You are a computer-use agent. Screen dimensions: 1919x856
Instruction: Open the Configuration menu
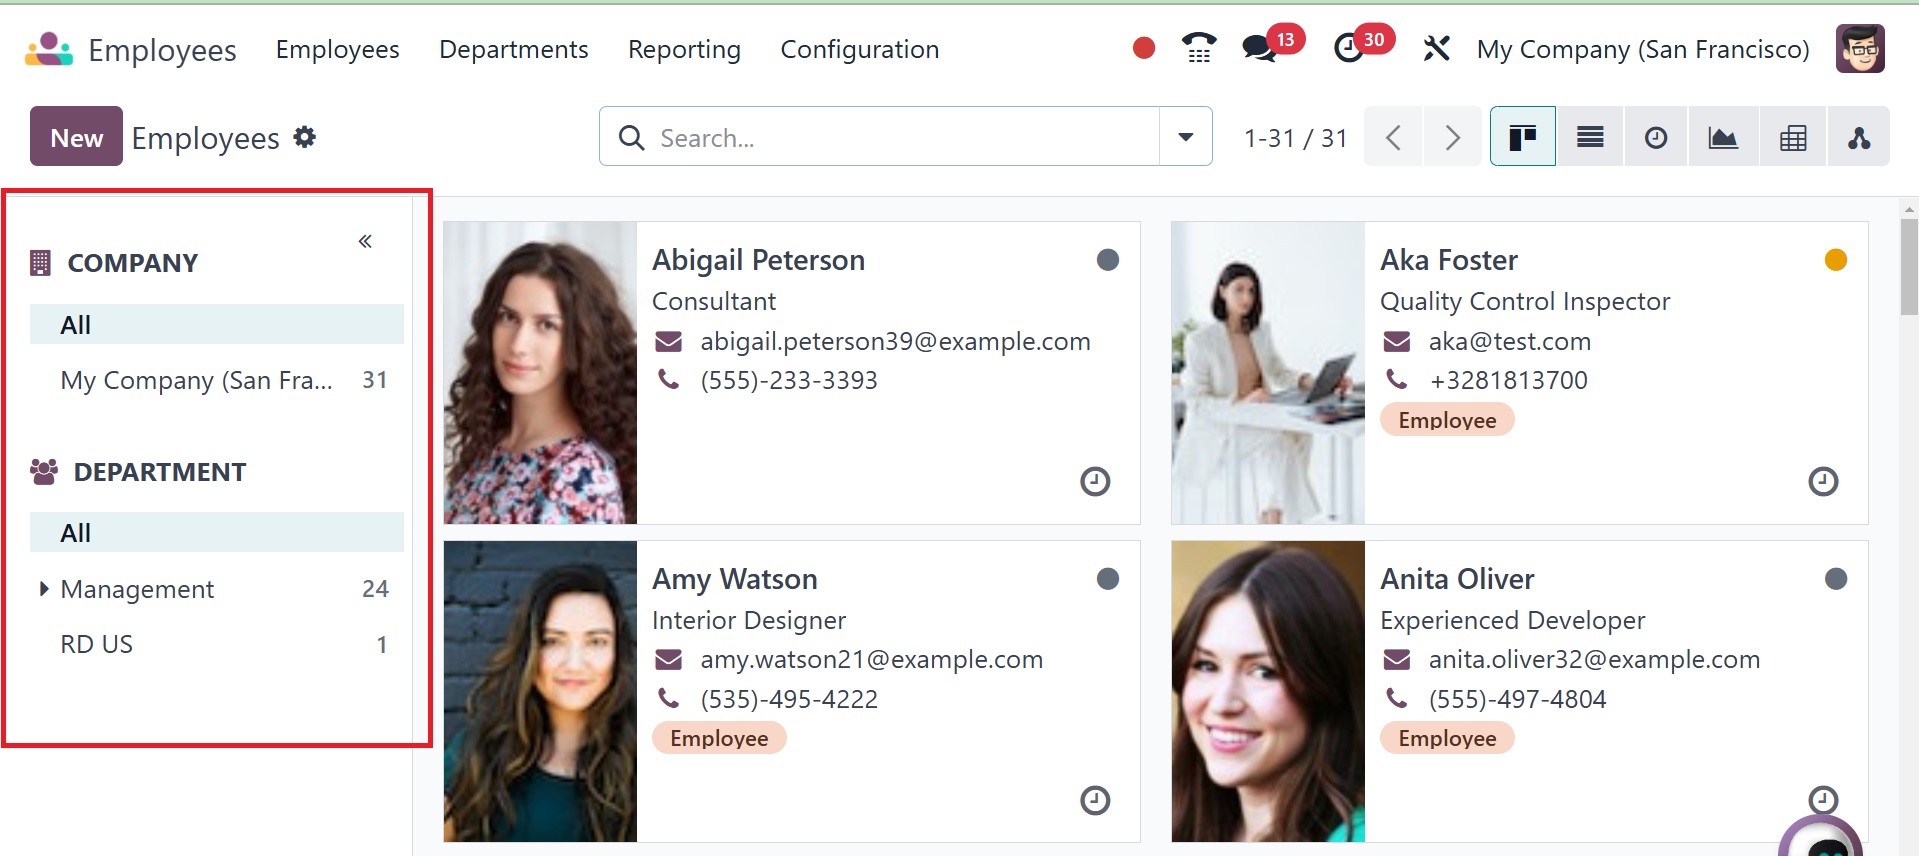tap(859, 49)
